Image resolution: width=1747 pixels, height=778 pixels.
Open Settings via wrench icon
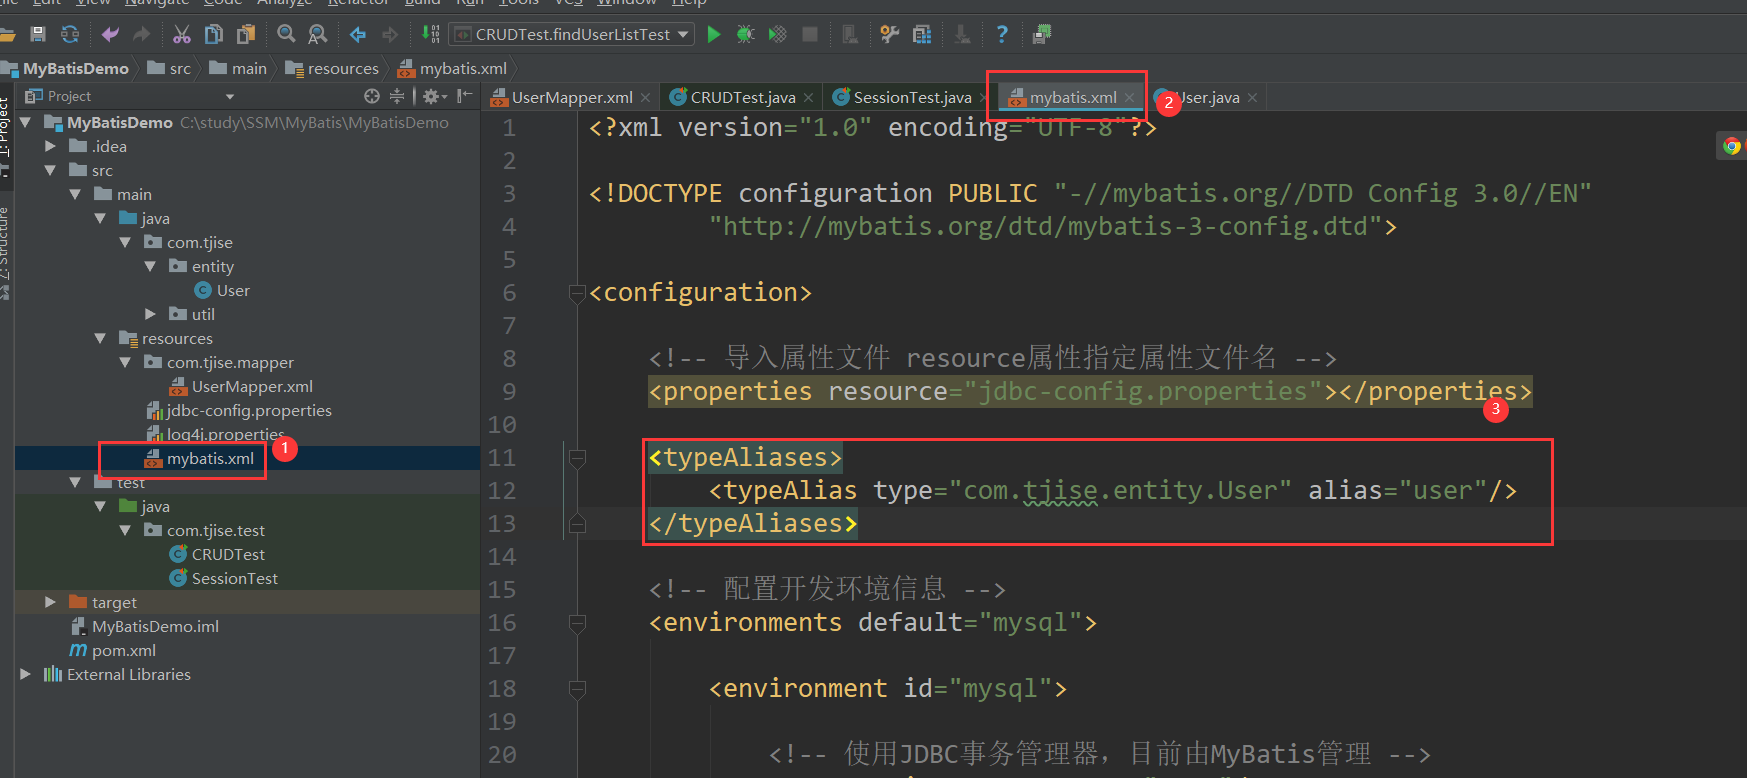point(890,34)
